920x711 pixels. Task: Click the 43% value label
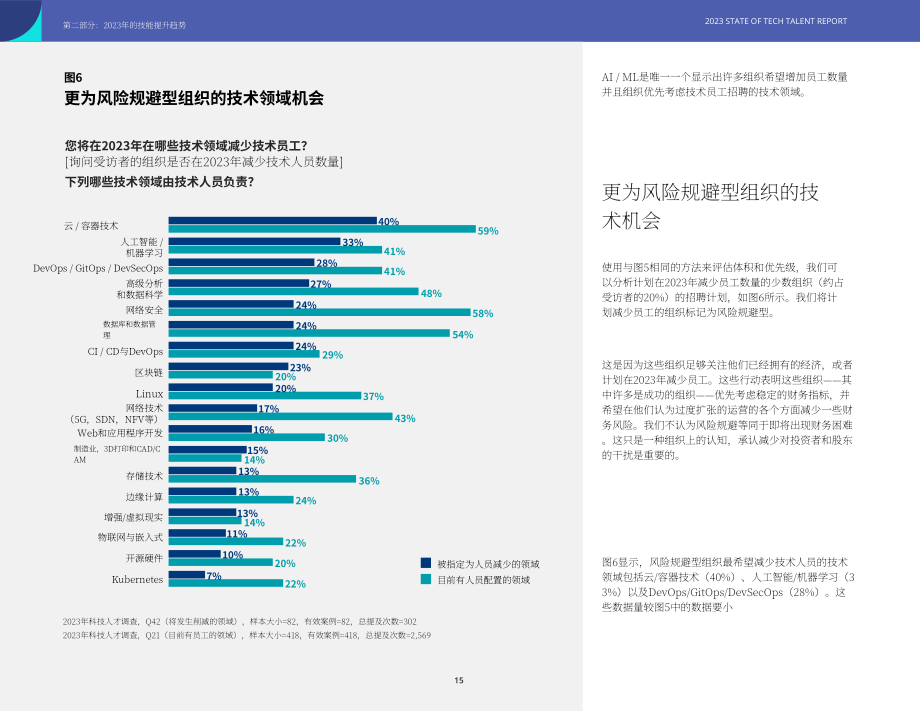[405, 418]
